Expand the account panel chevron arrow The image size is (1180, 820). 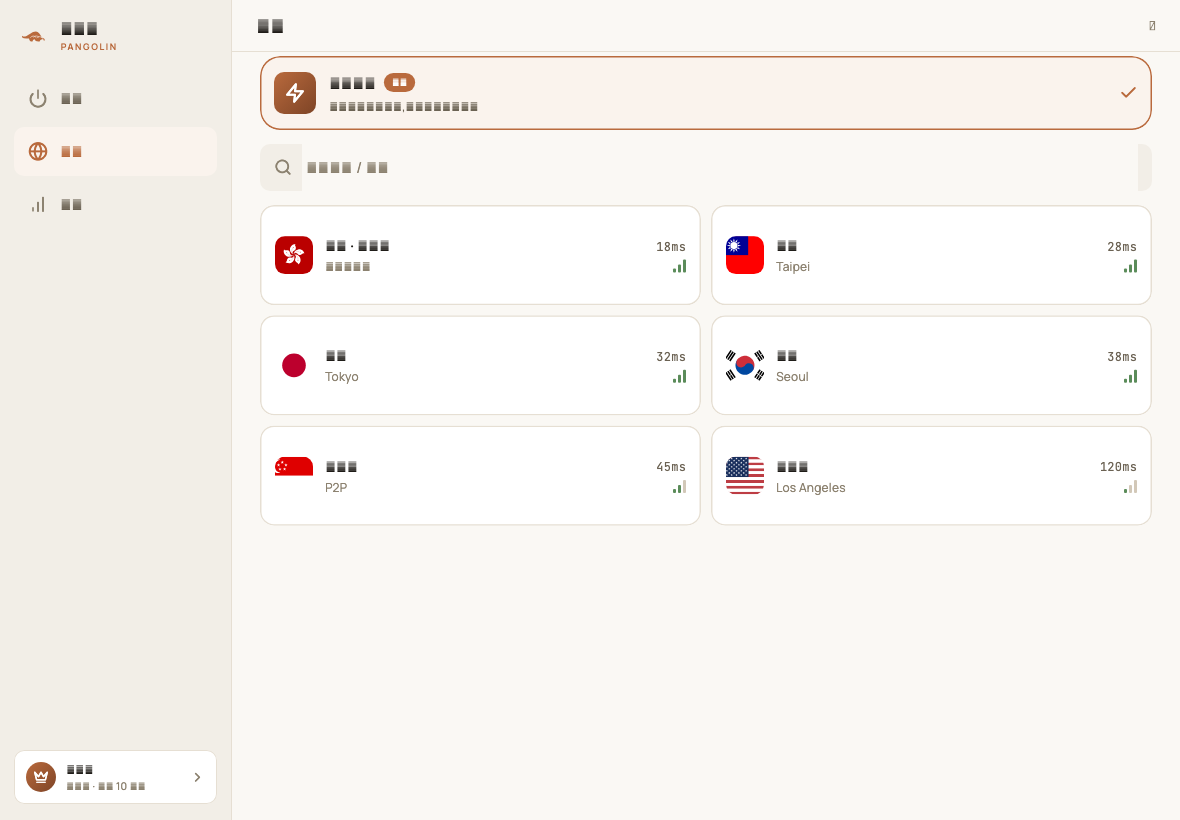[x=197, y=777]
